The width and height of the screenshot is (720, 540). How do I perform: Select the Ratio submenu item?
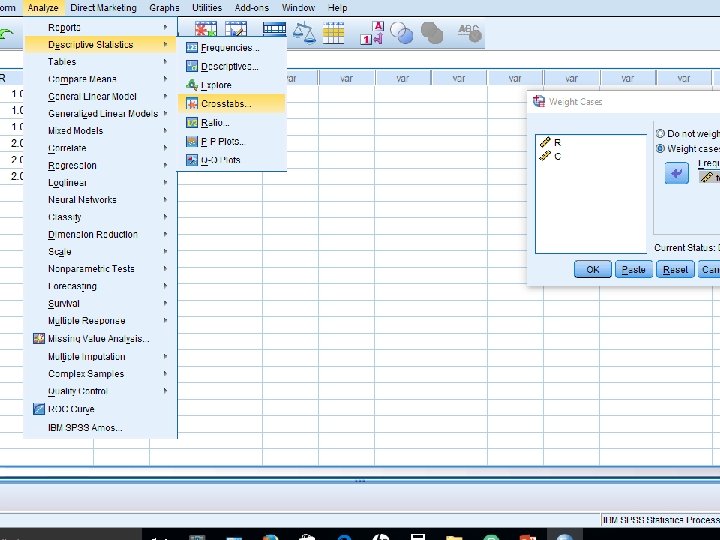click(x=232, y=123)
